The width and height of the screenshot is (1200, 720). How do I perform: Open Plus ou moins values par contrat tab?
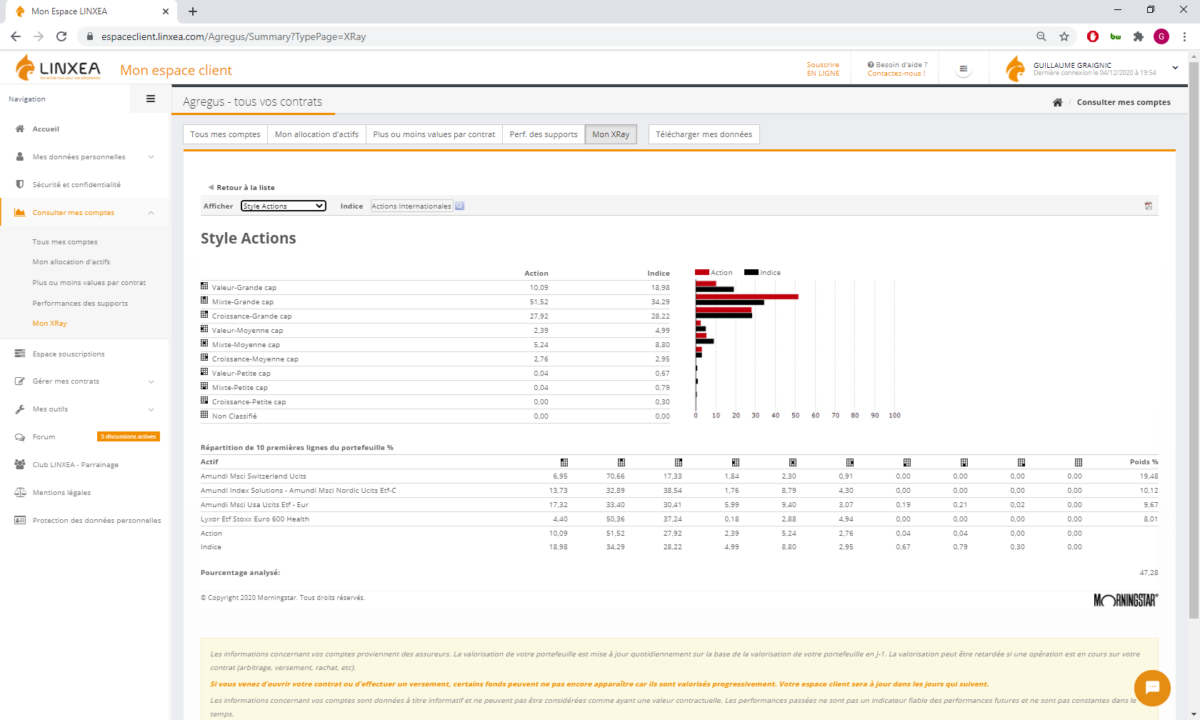[434, 134]
